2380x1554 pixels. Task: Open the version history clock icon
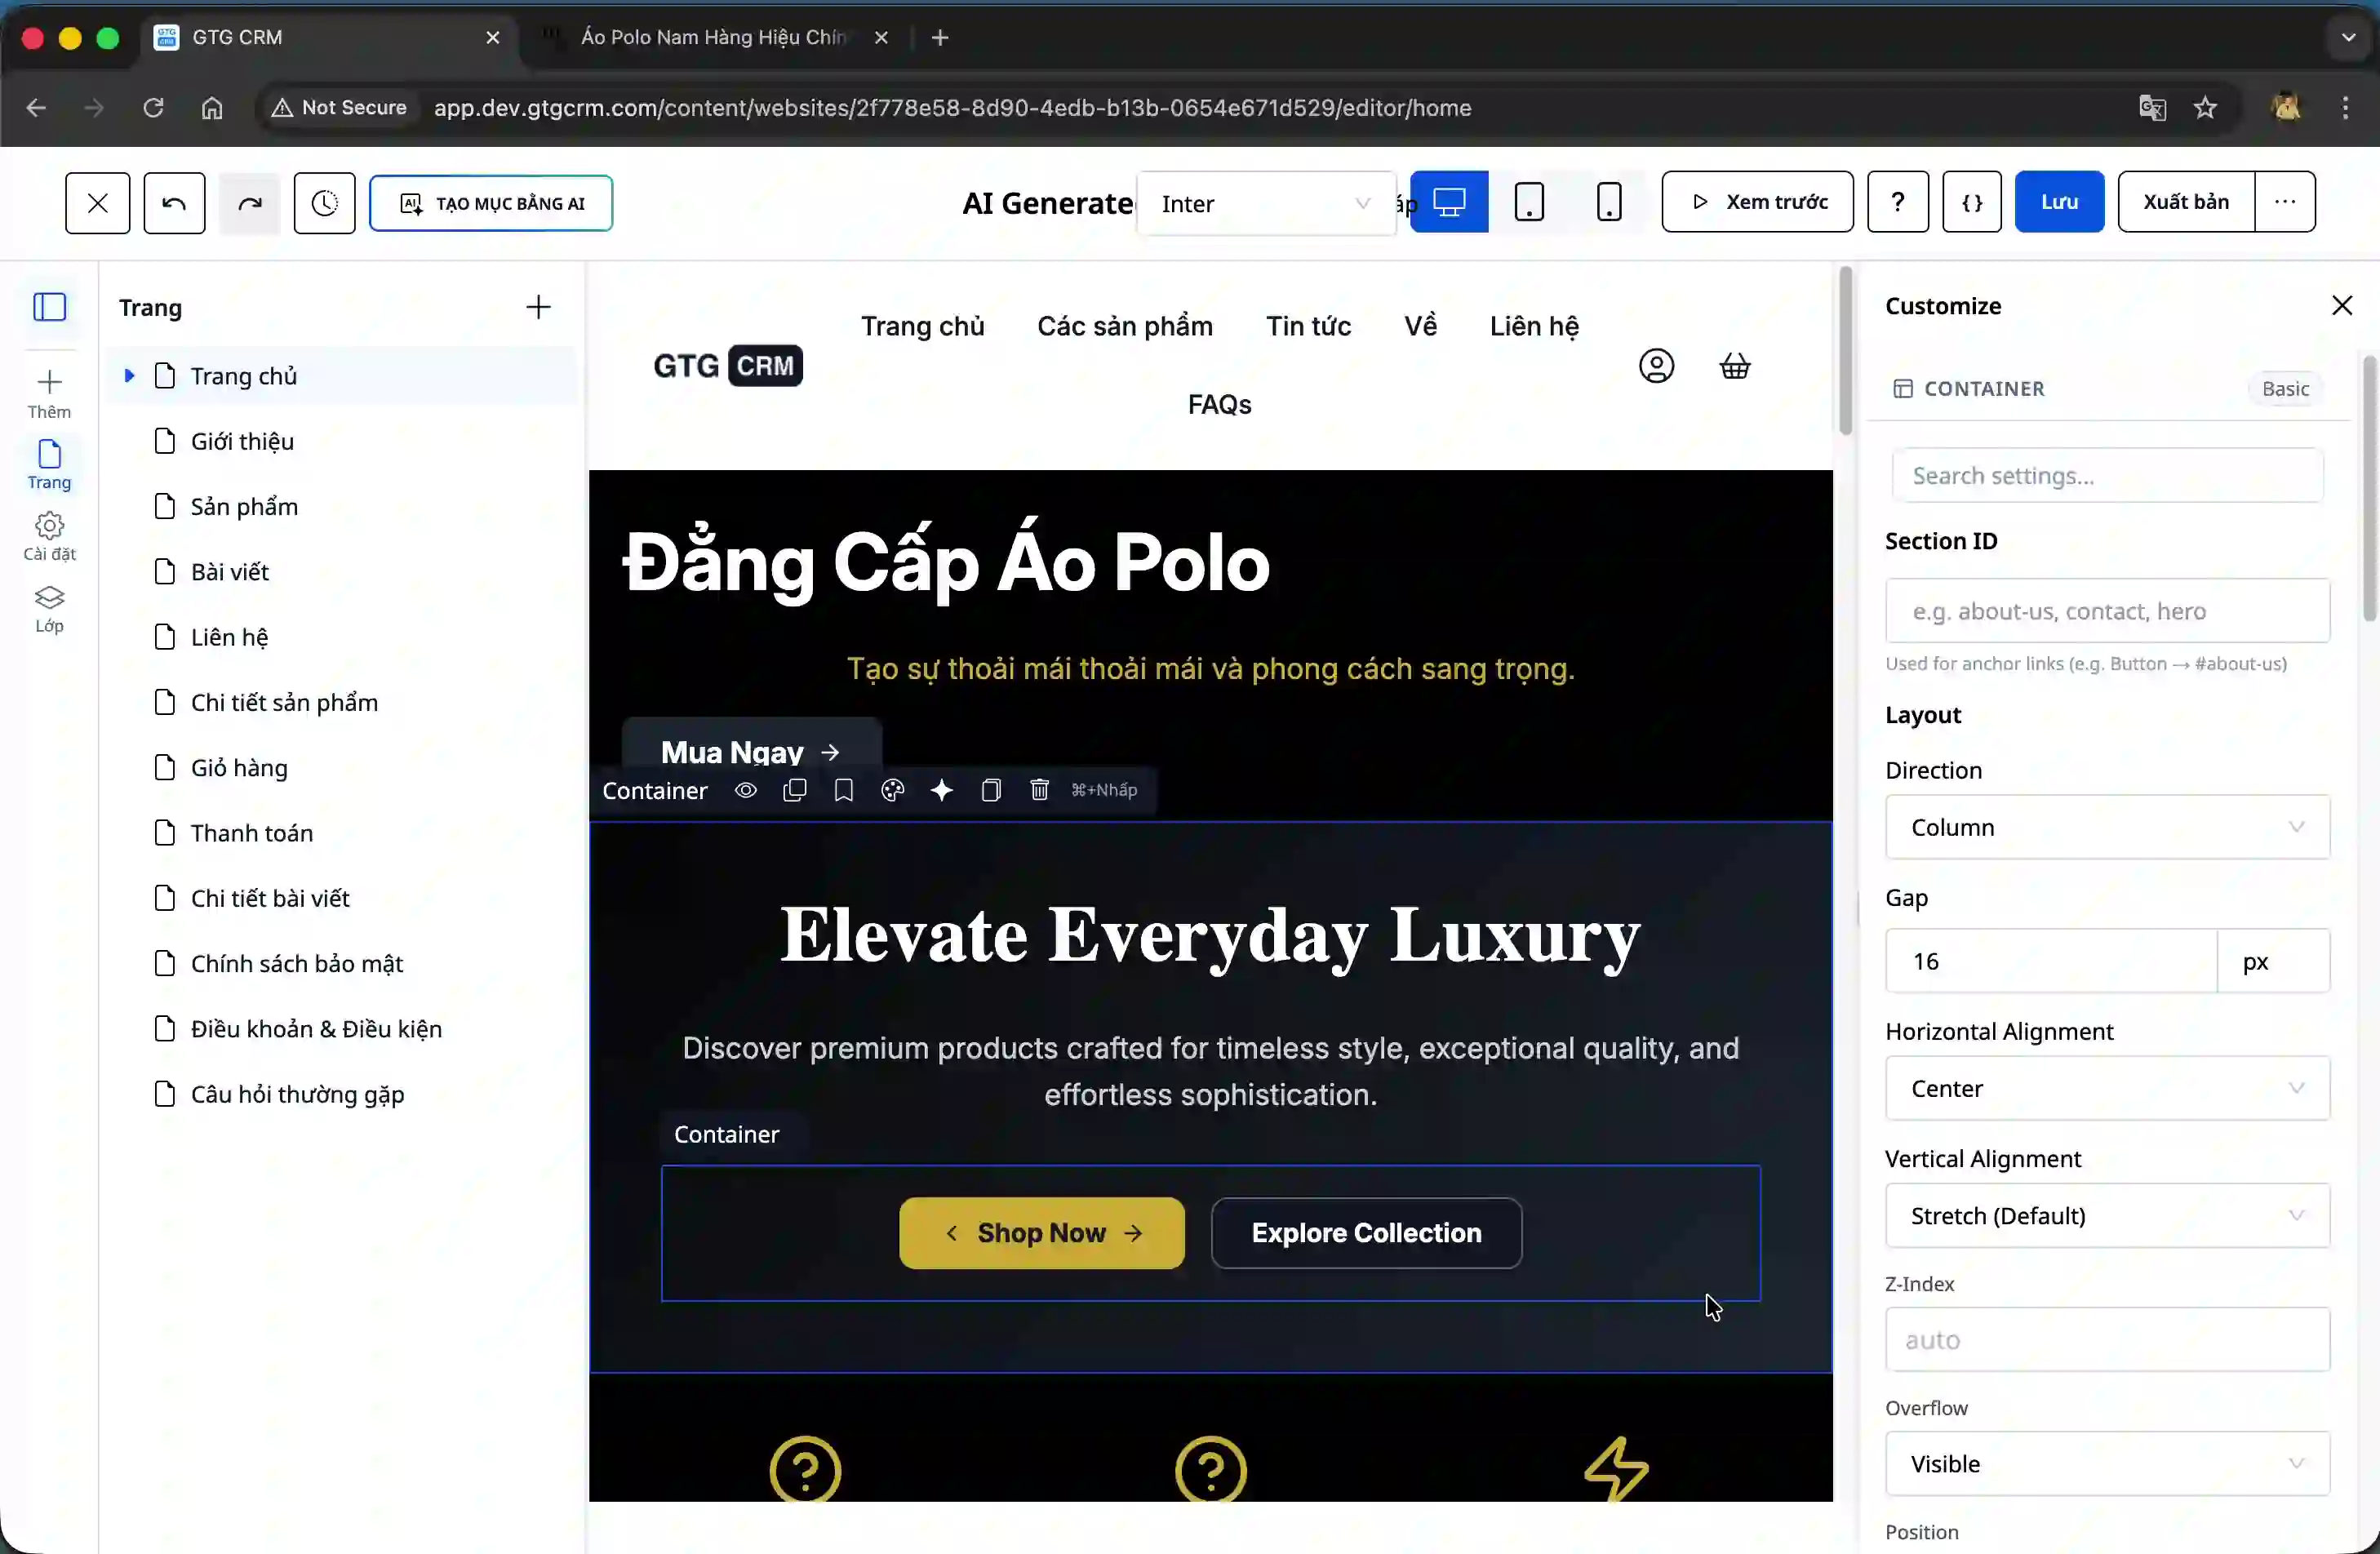324,203
